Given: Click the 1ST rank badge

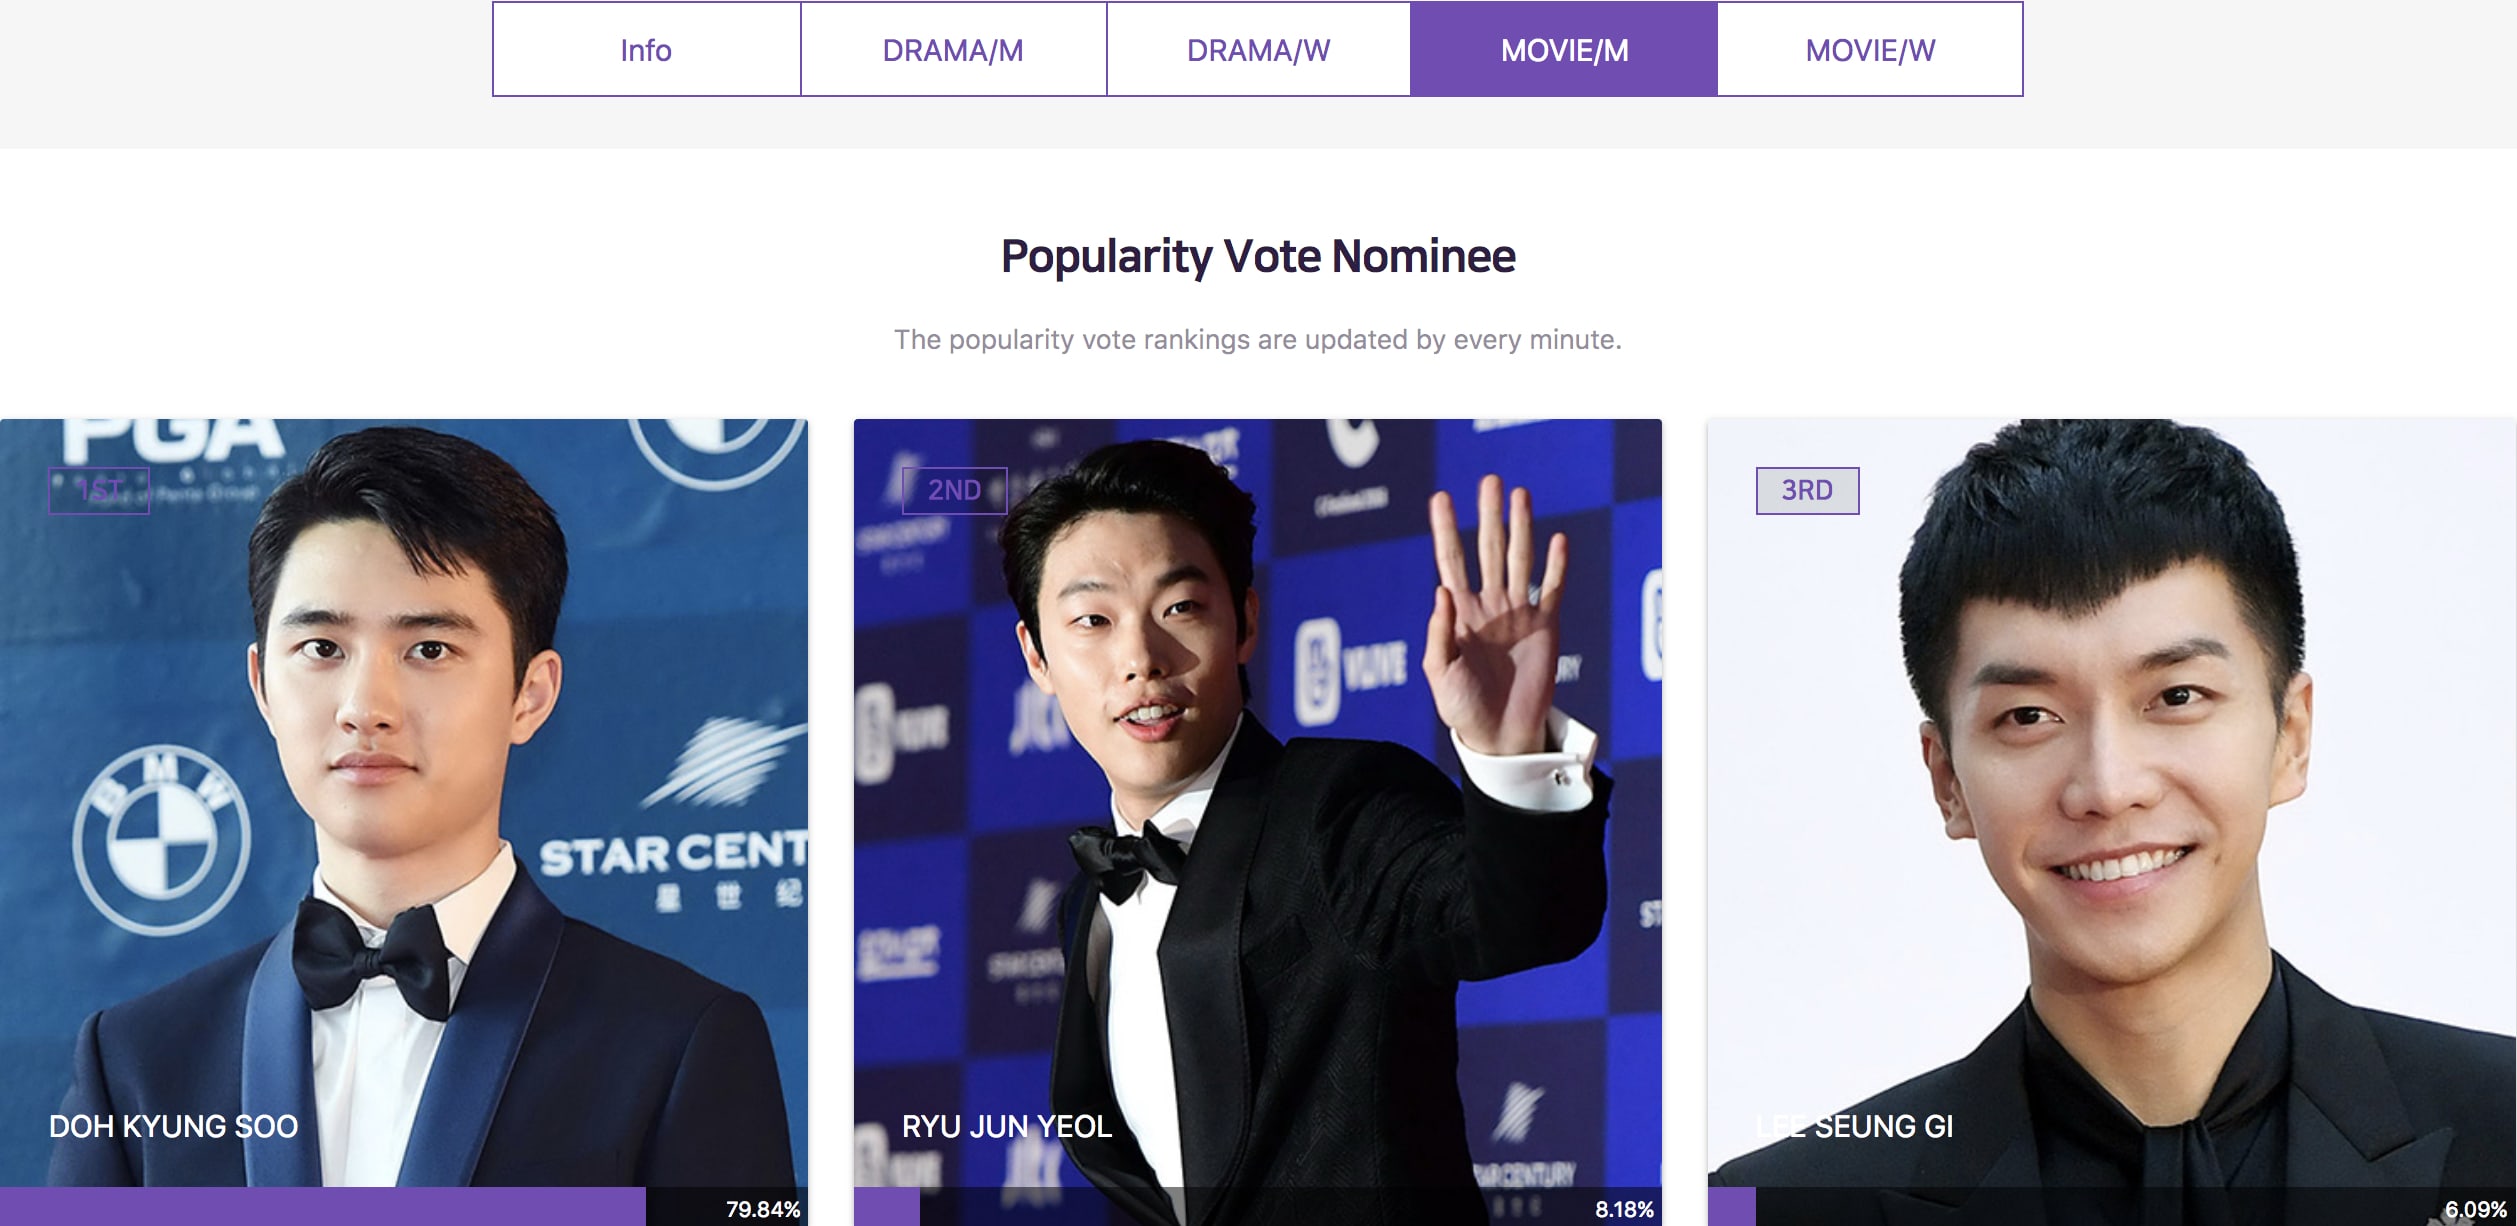Looking at the screenshot, I should coord(99,491).
